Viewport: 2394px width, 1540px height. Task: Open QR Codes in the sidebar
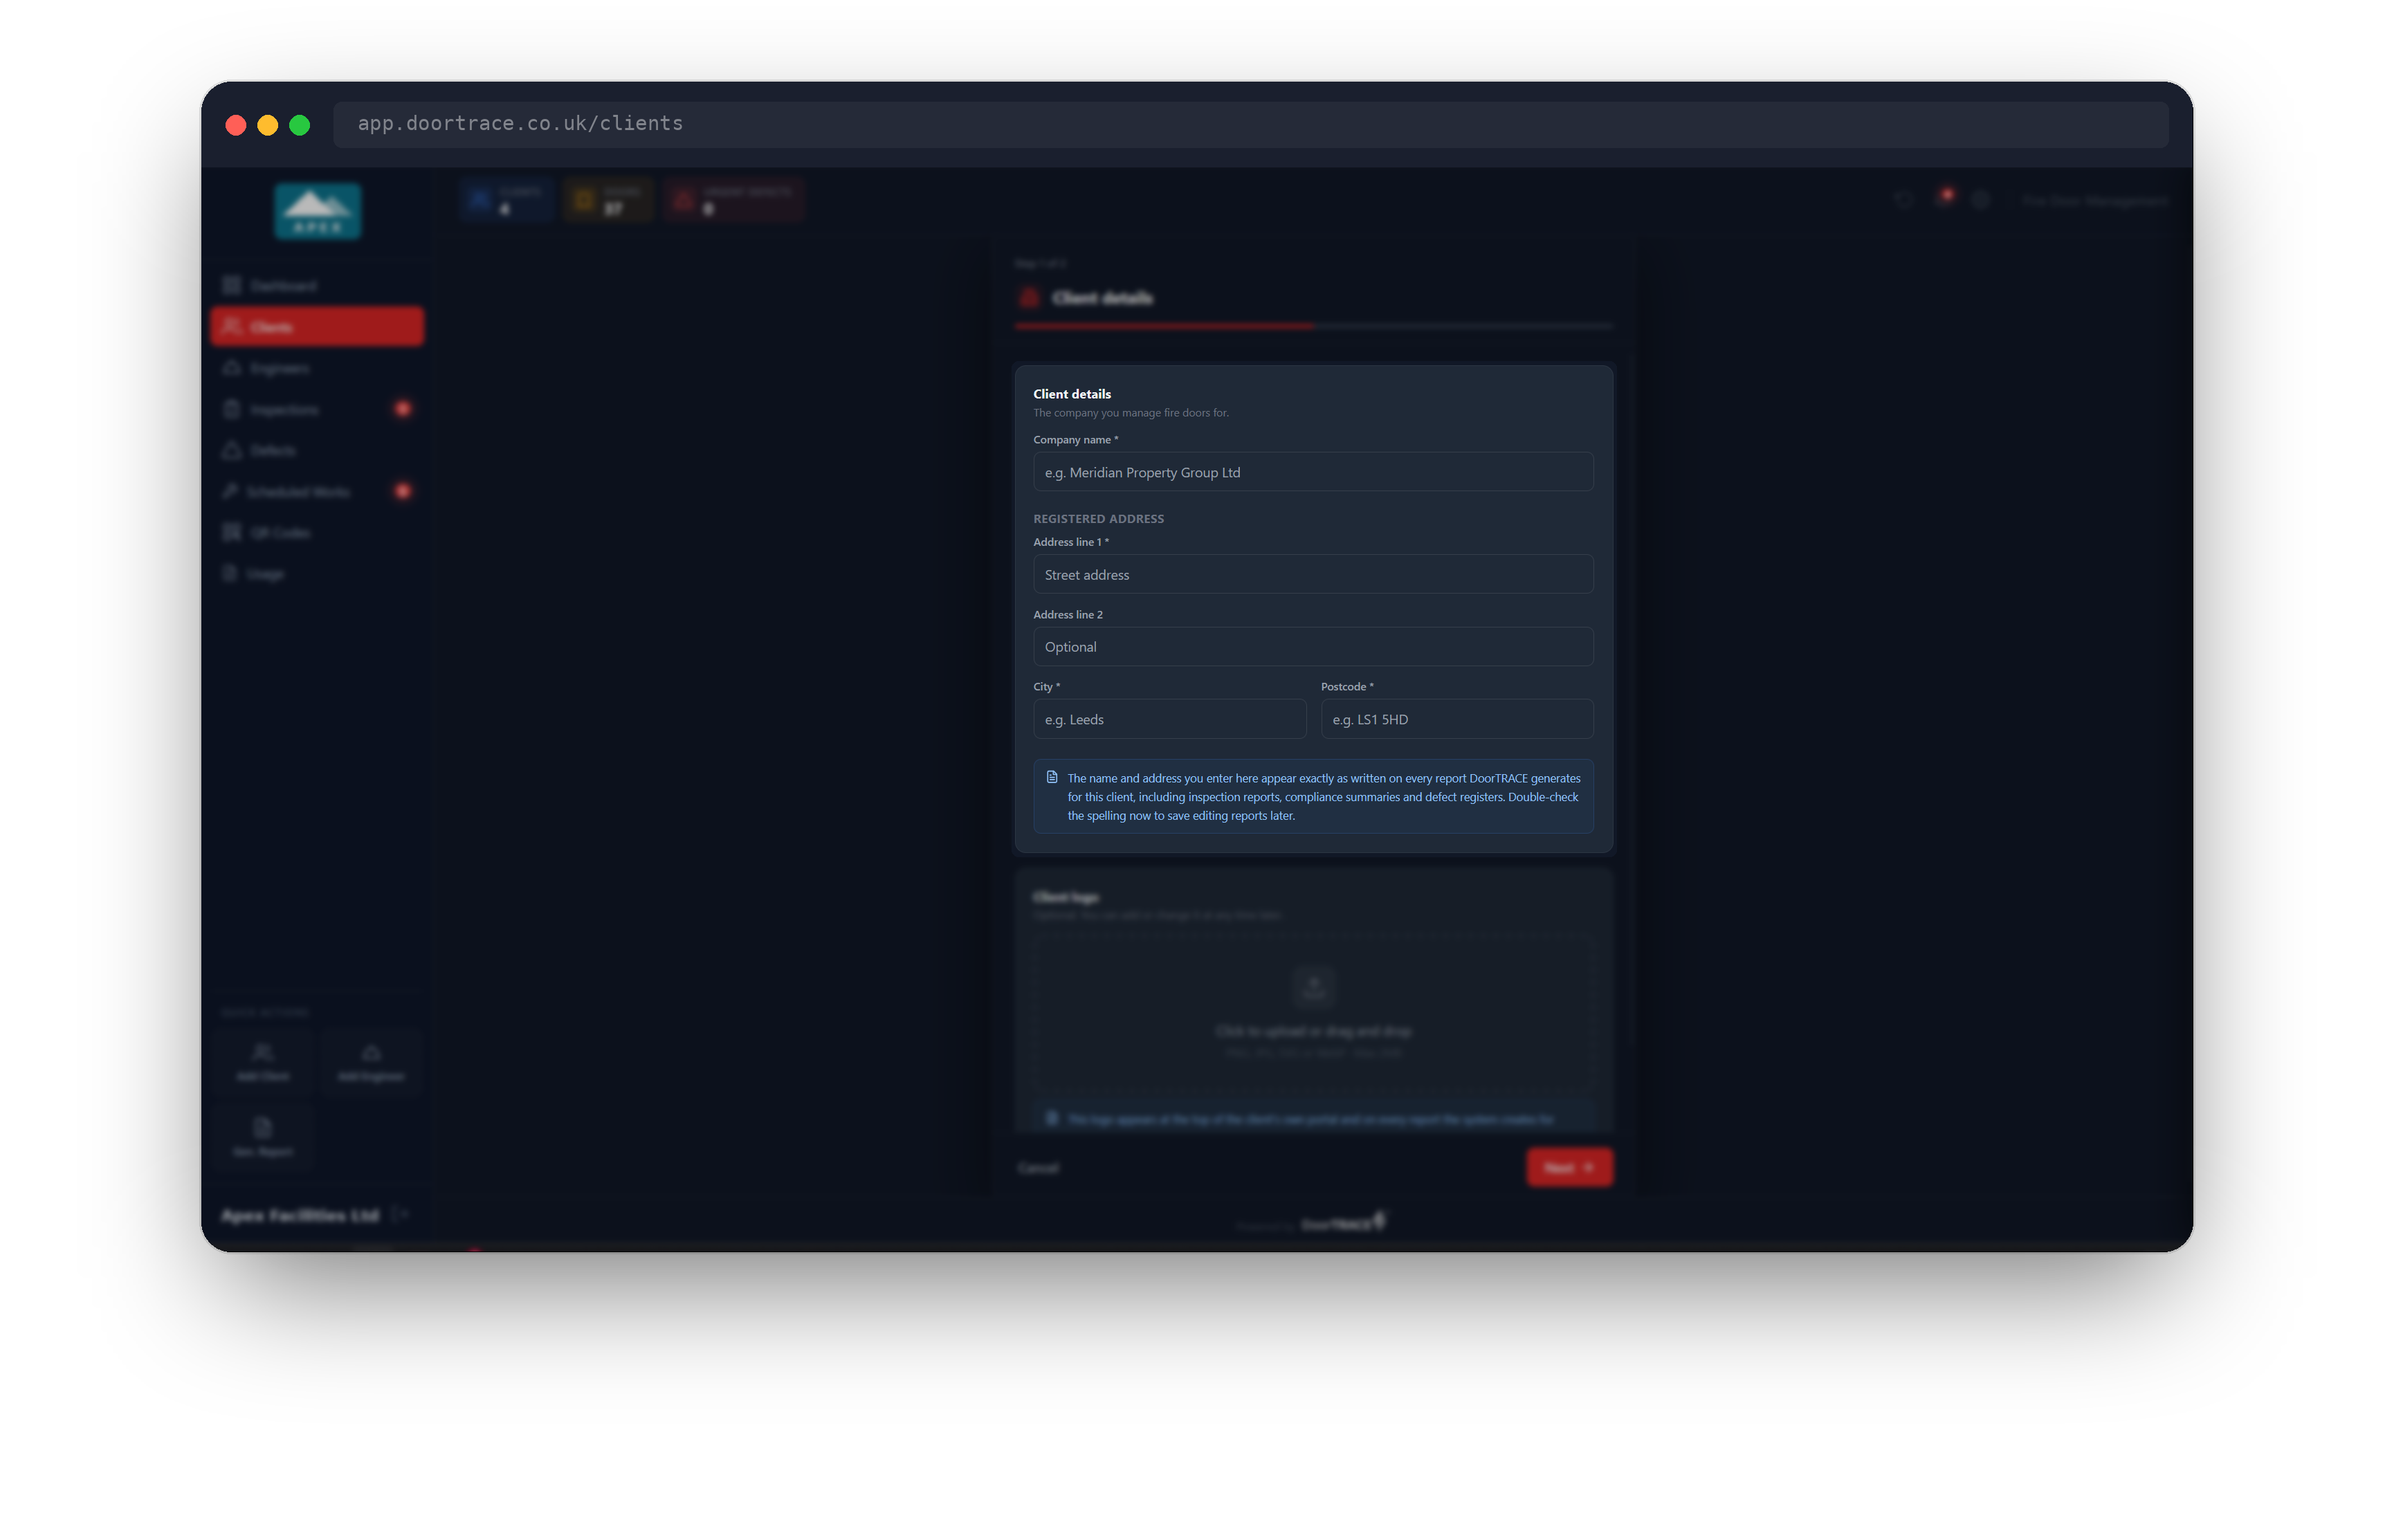[317, 533]
